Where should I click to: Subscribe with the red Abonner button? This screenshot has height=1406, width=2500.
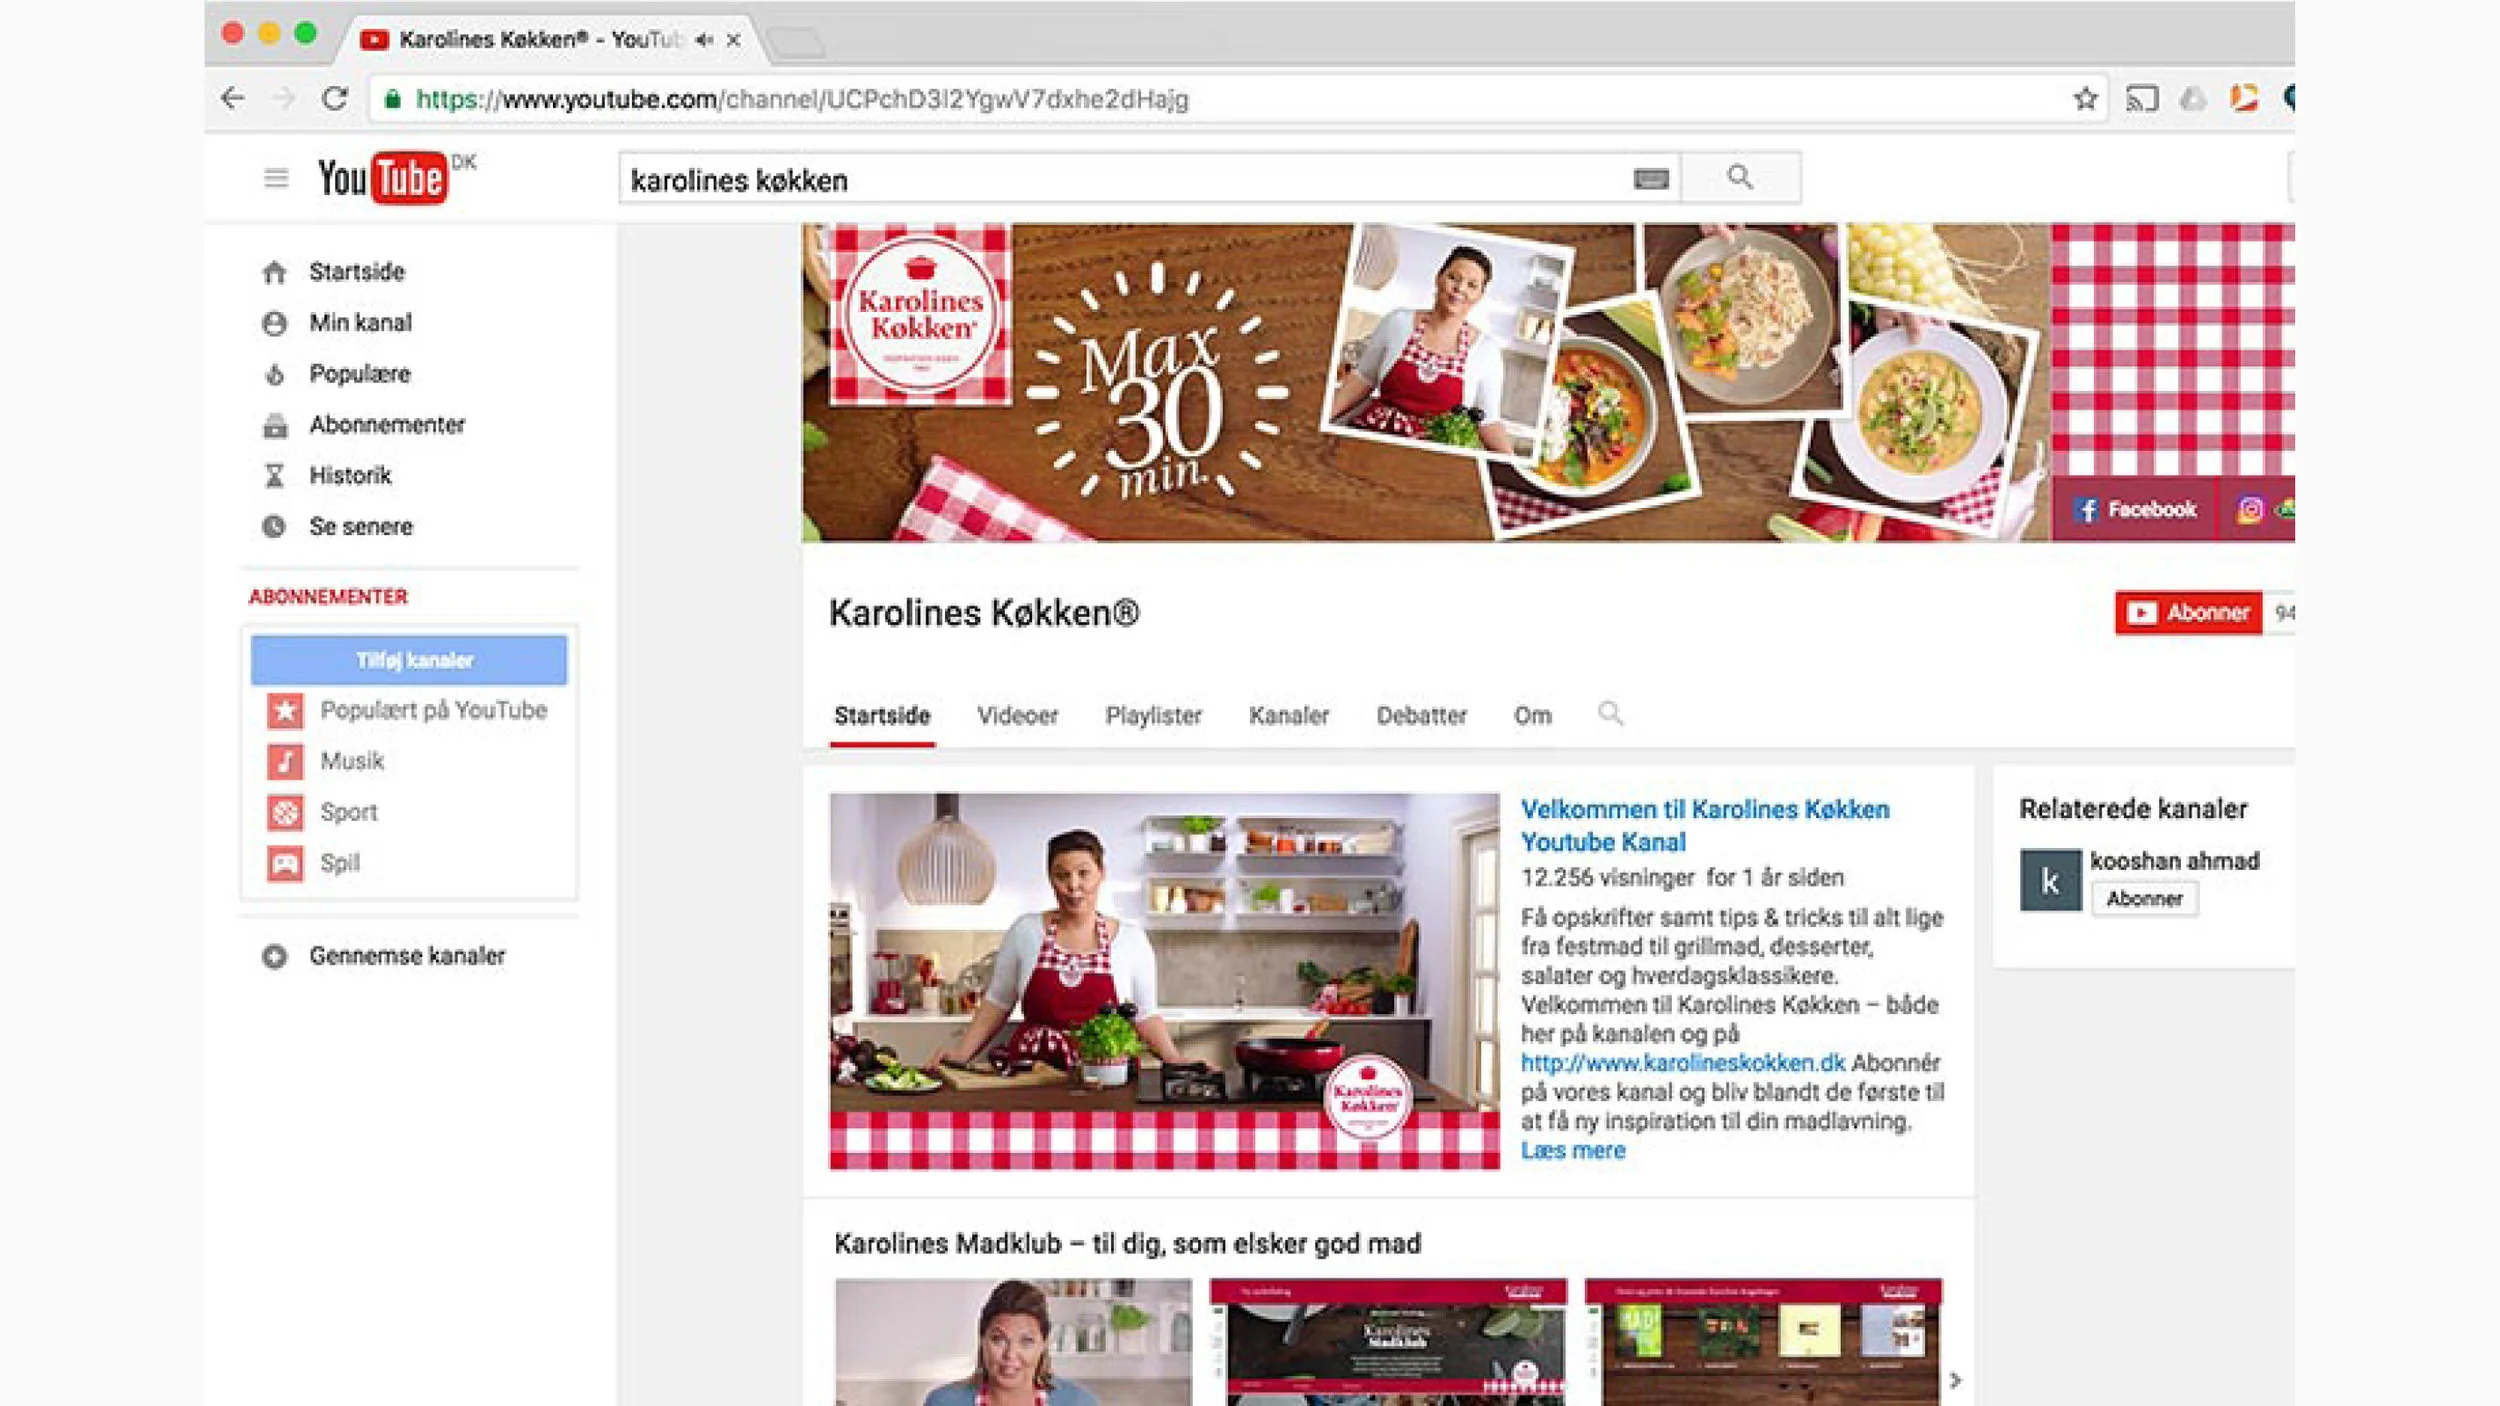click(x=2188, y=613)
